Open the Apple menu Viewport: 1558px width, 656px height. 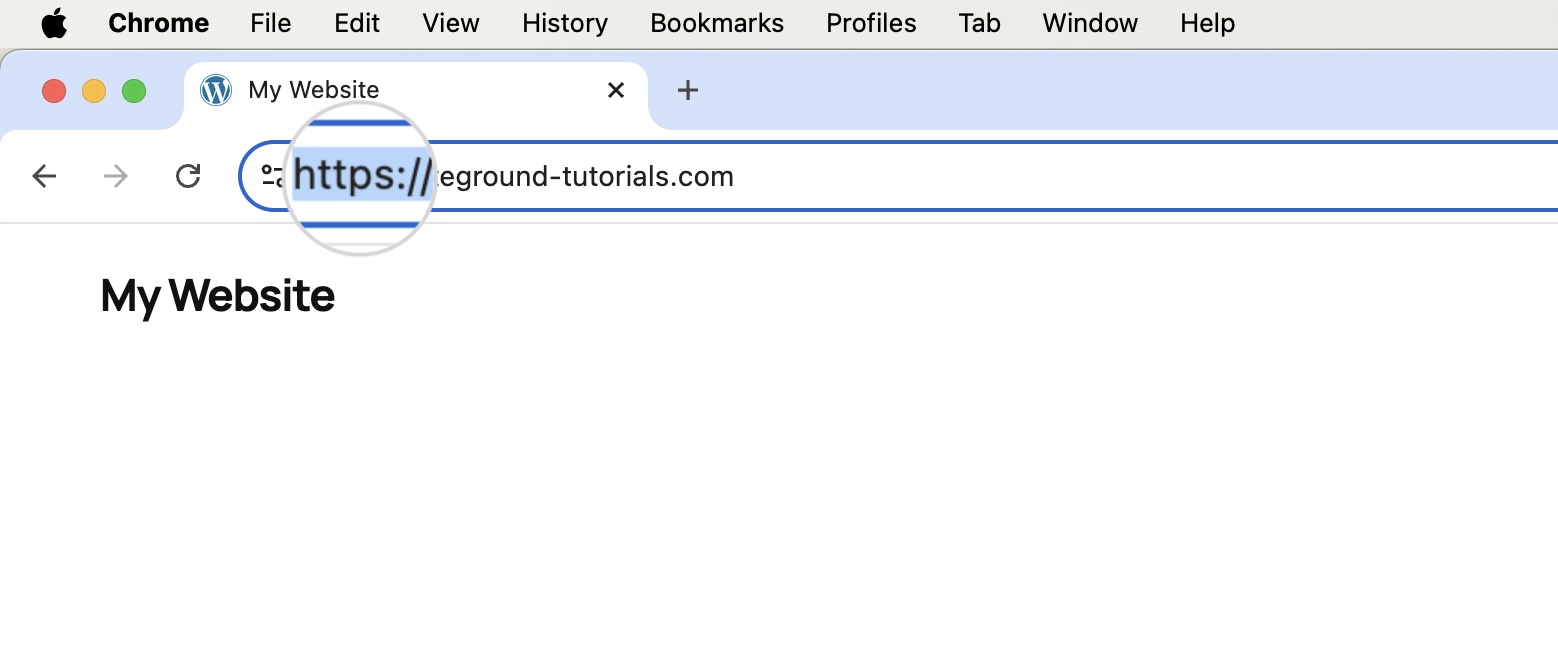click(x=54, y=23)
